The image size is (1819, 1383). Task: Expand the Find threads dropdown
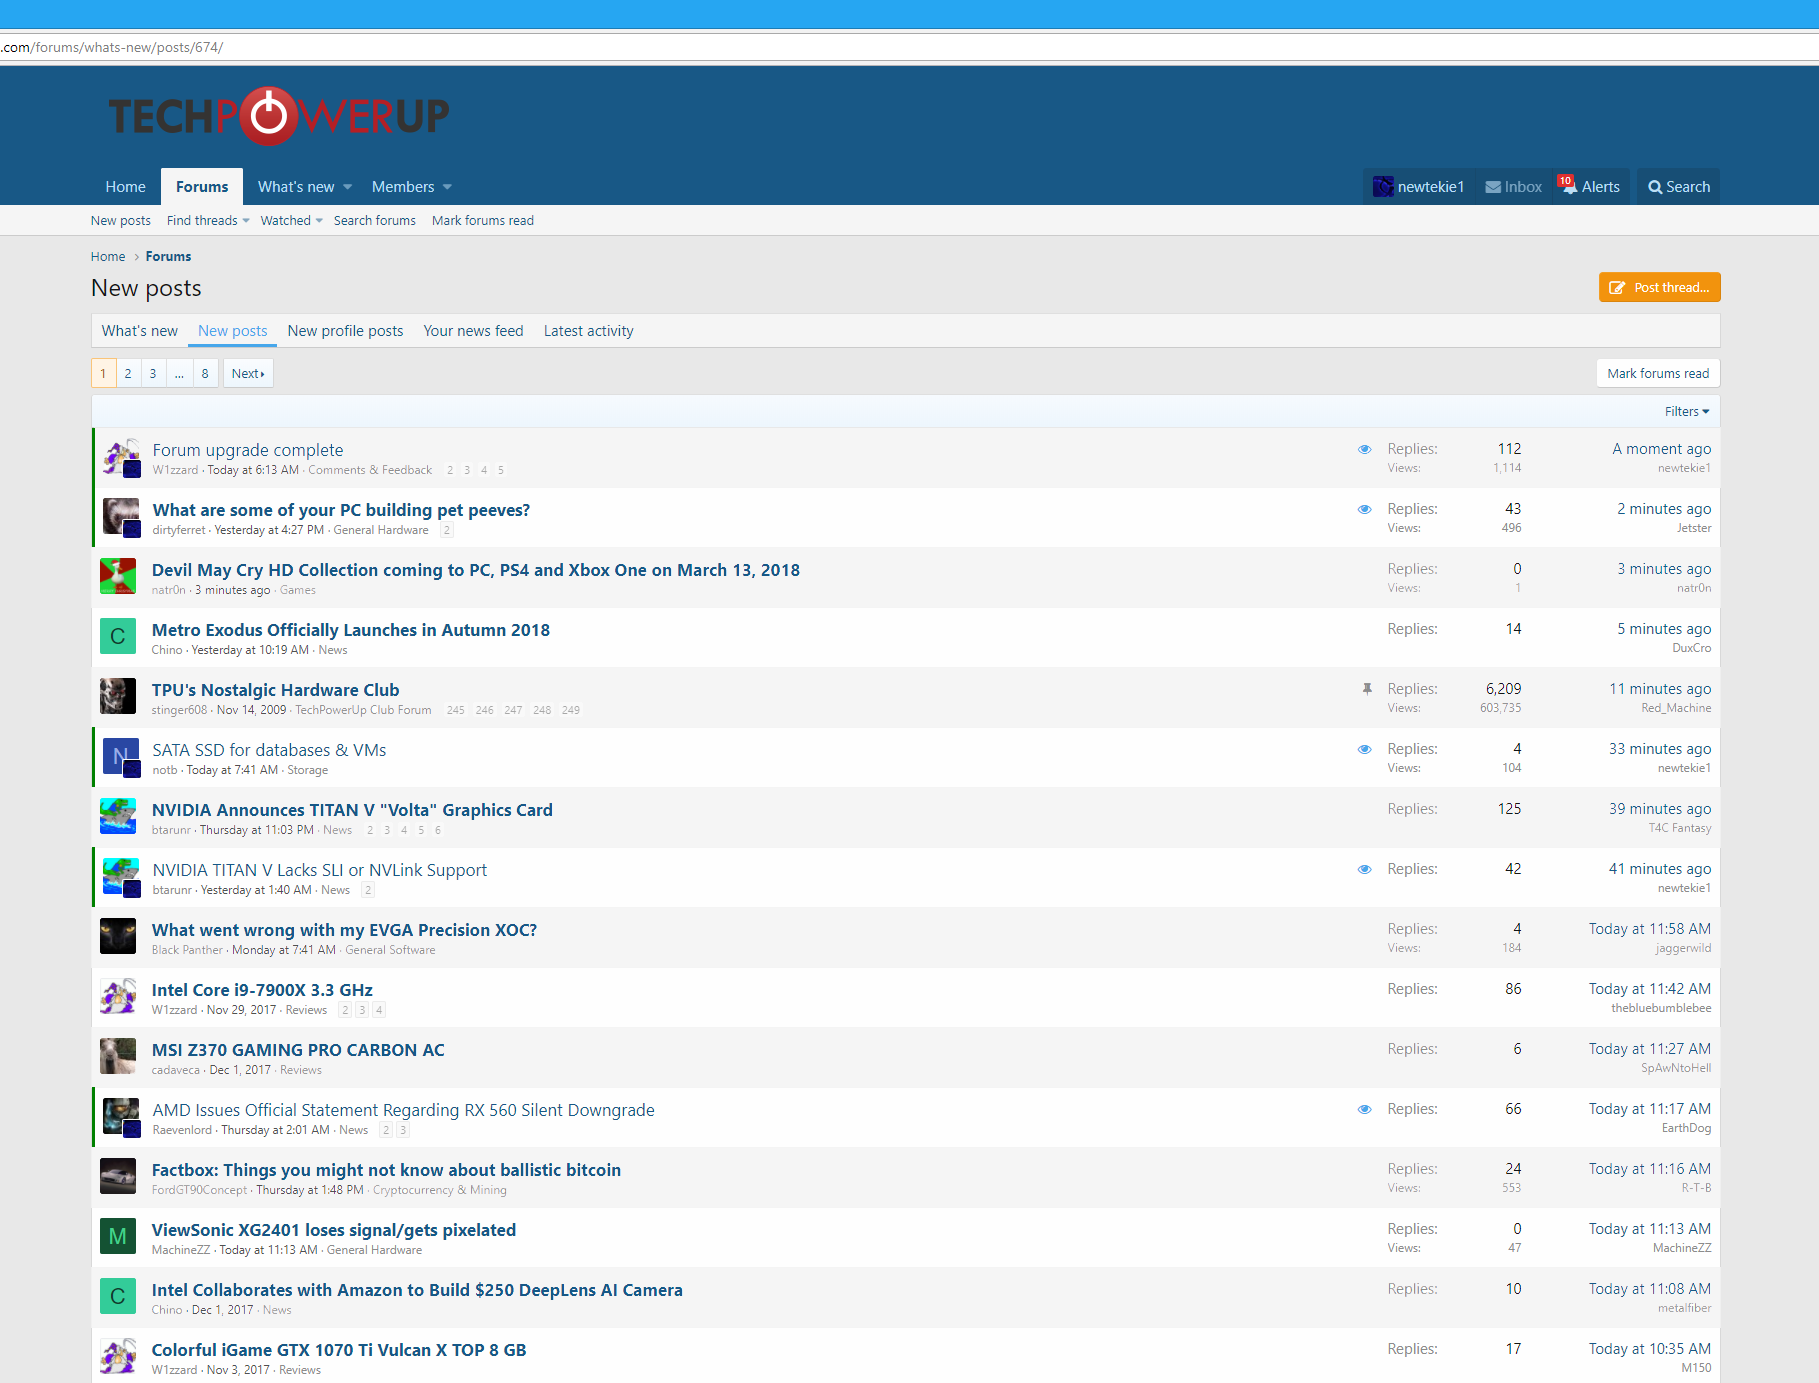tap(207, 220)
